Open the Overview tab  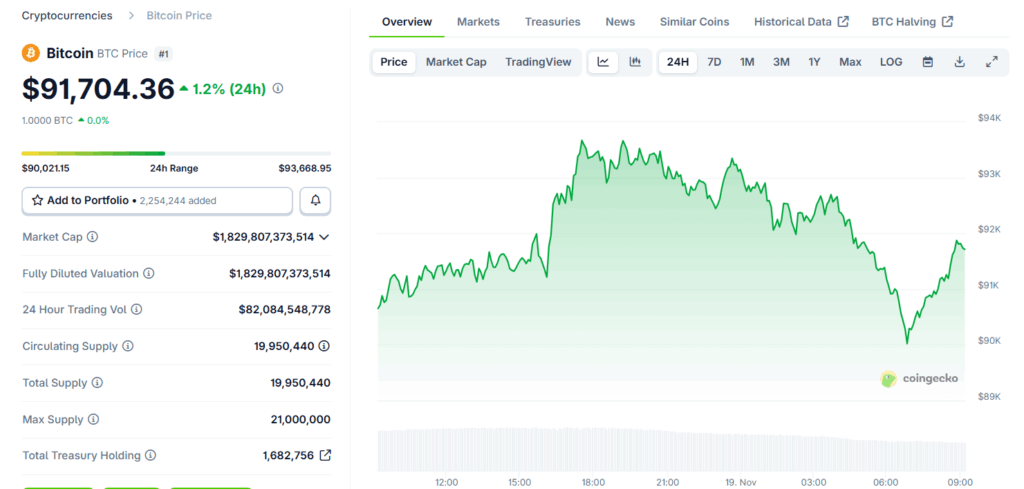[407, 22]
